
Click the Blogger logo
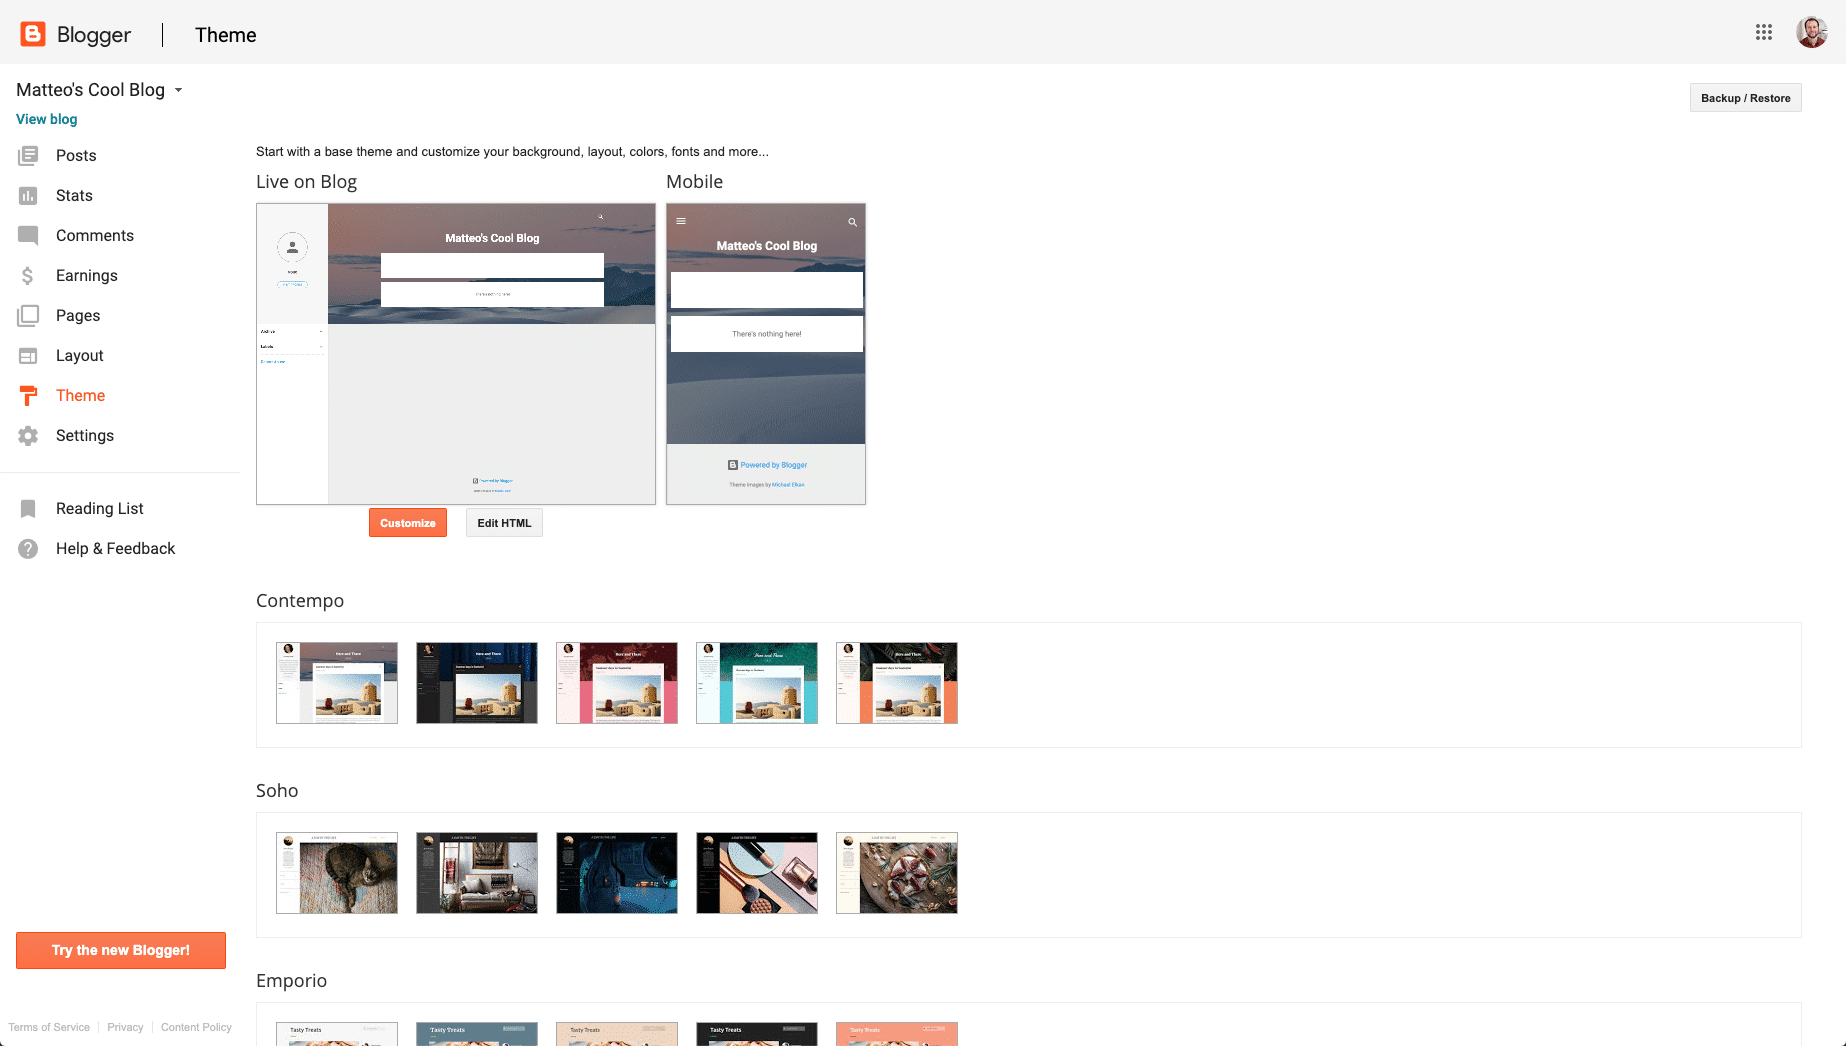coord(76,33)
